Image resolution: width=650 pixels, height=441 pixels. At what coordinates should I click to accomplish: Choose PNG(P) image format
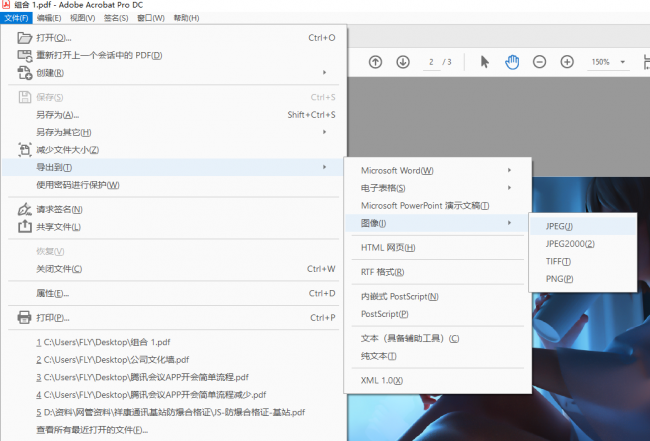click(x=583, y=279)
